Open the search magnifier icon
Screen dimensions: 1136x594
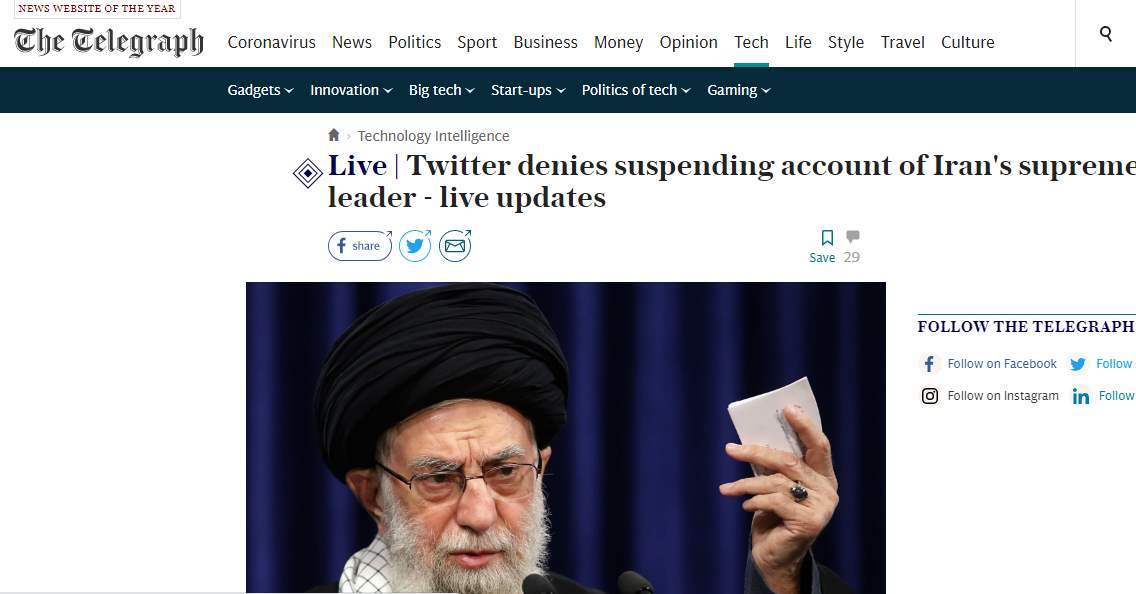coord(1106,33)
